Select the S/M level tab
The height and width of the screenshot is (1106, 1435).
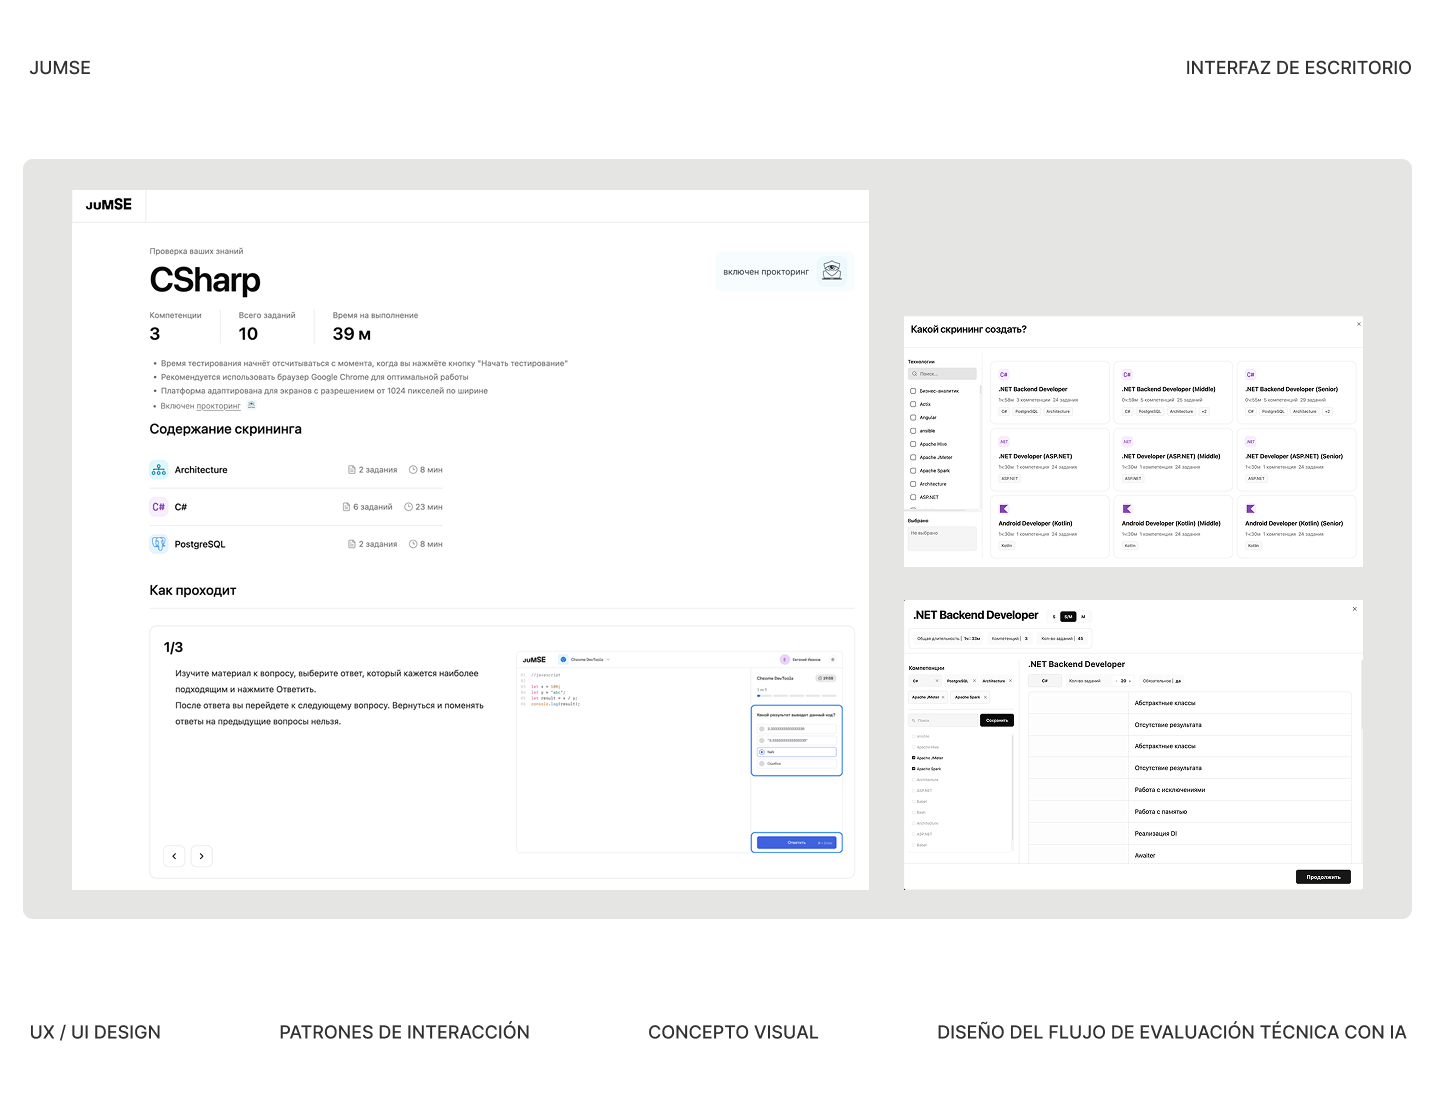(x=1068, y=617)
